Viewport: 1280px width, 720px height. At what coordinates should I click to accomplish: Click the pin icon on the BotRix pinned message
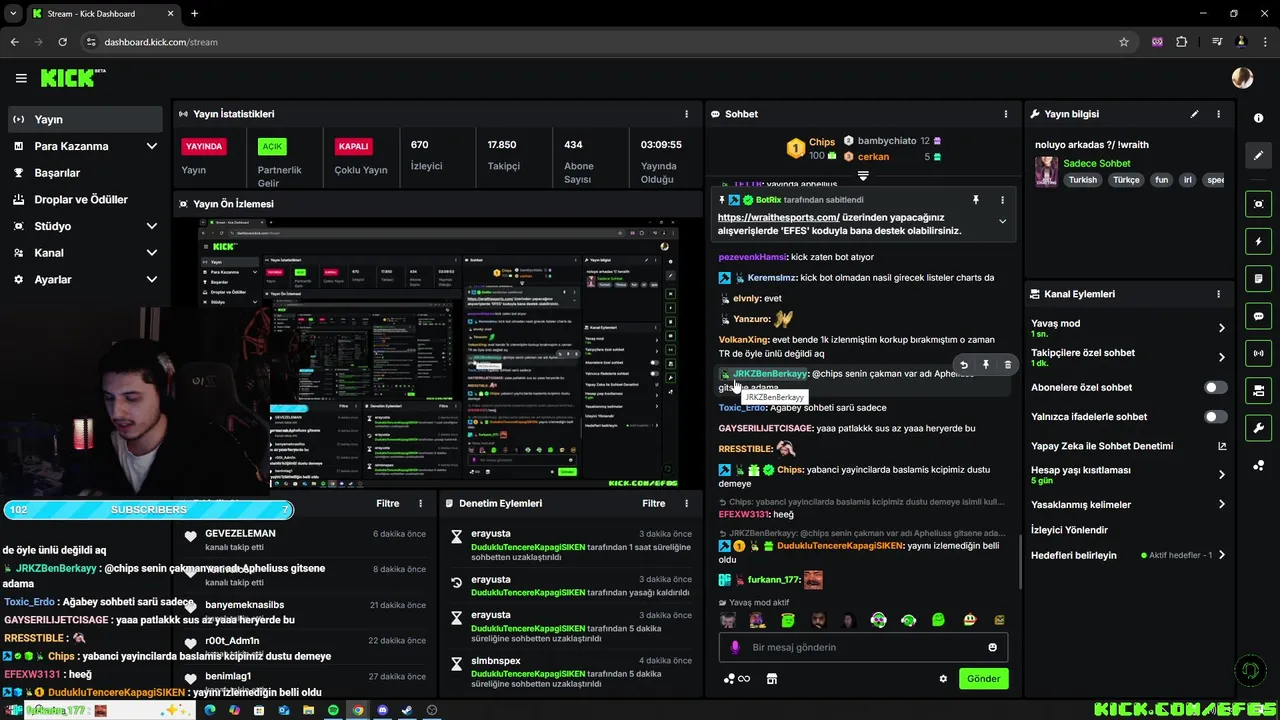pos(976,200)
